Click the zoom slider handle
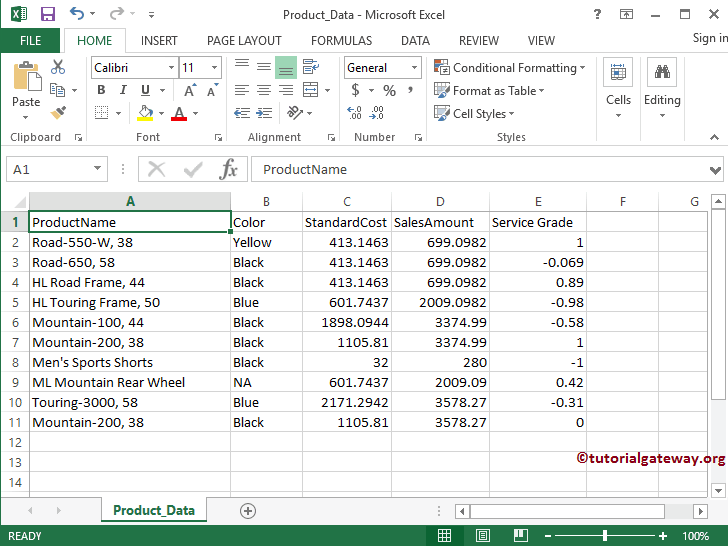This screenshot has height=546, width=728. (x=604, y=536)
